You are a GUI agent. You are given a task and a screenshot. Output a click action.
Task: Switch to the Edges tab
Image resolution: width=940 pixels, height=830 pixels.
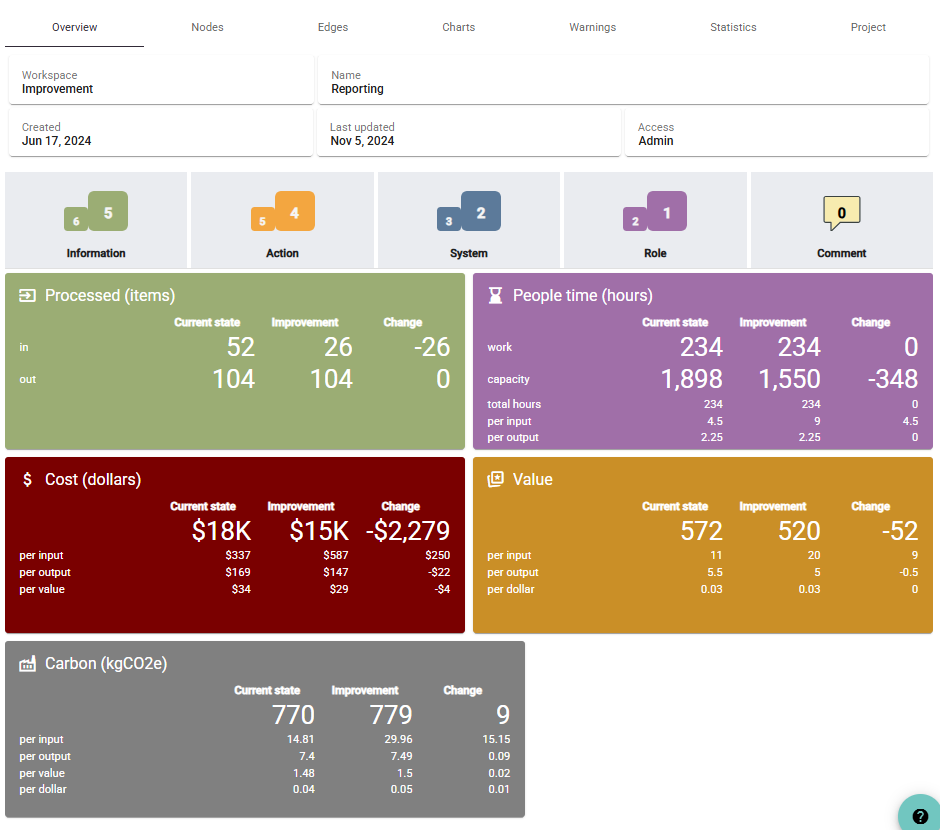click(x=333, y=27)
